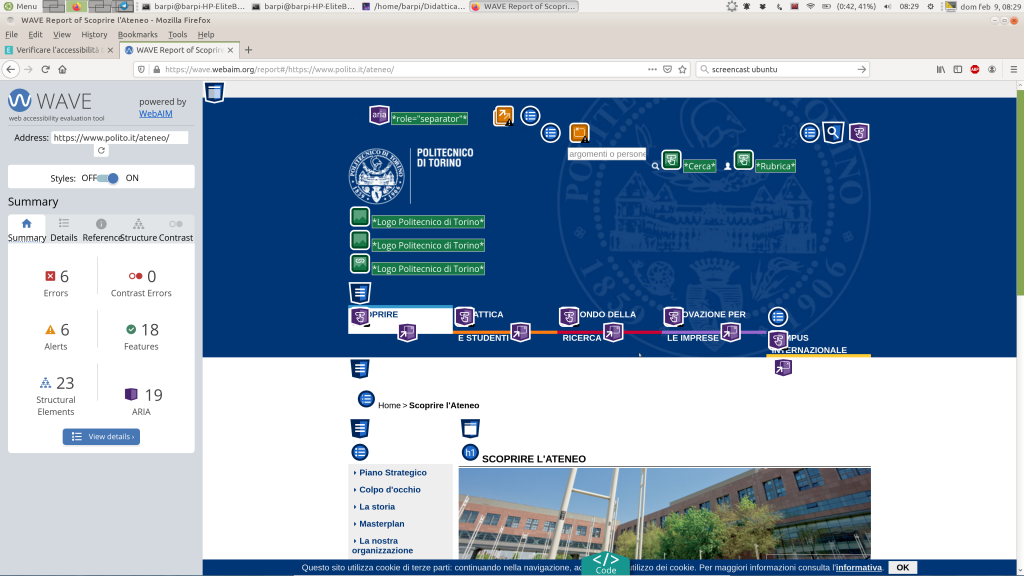
Task: Click the WAVE aria icon beside role separator
Action: (379, 115)
